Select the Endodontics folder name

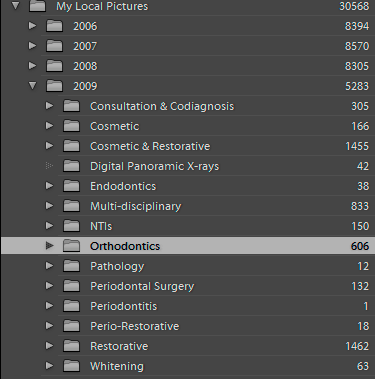[123, 186]
